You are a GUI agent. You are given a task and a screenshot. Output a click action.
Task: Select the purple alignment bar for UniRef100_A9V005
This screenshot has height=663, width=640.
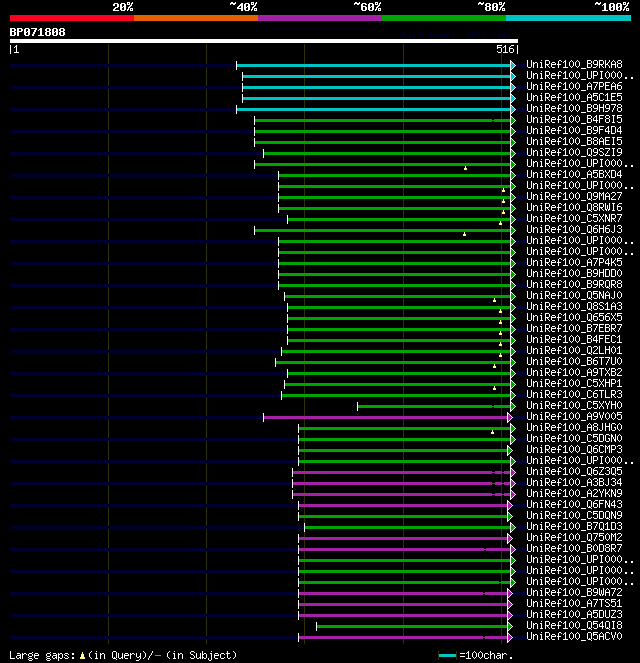pos(385,417)
